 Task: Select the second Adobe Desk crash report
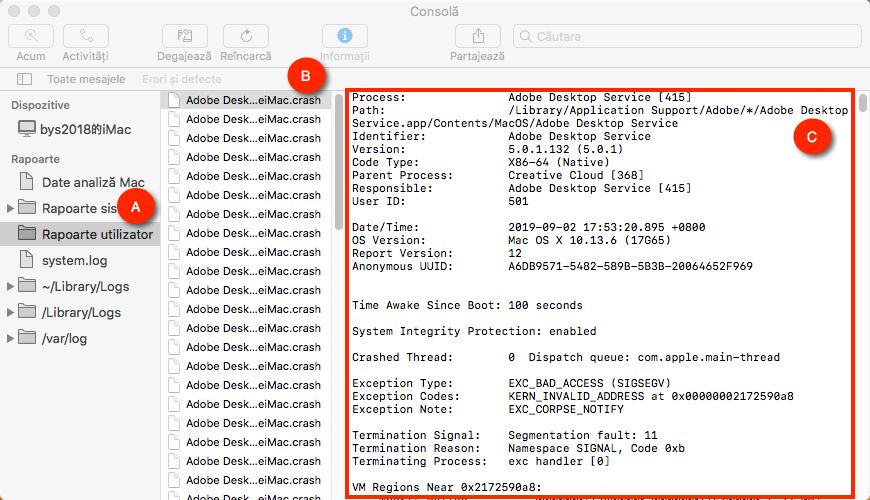[x=246, y=119]
